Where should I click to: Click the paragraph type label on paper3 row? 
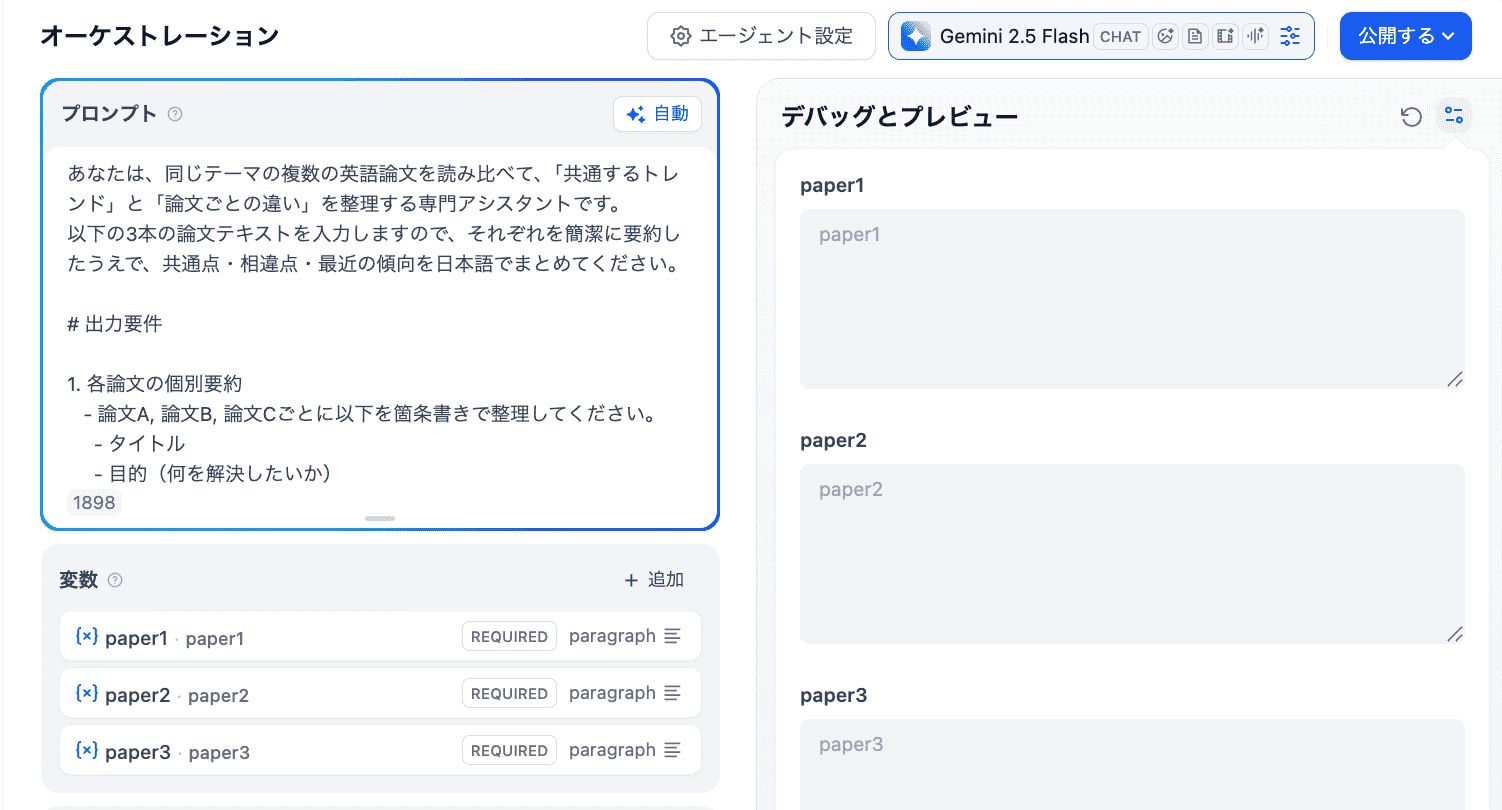coord(612,750)
